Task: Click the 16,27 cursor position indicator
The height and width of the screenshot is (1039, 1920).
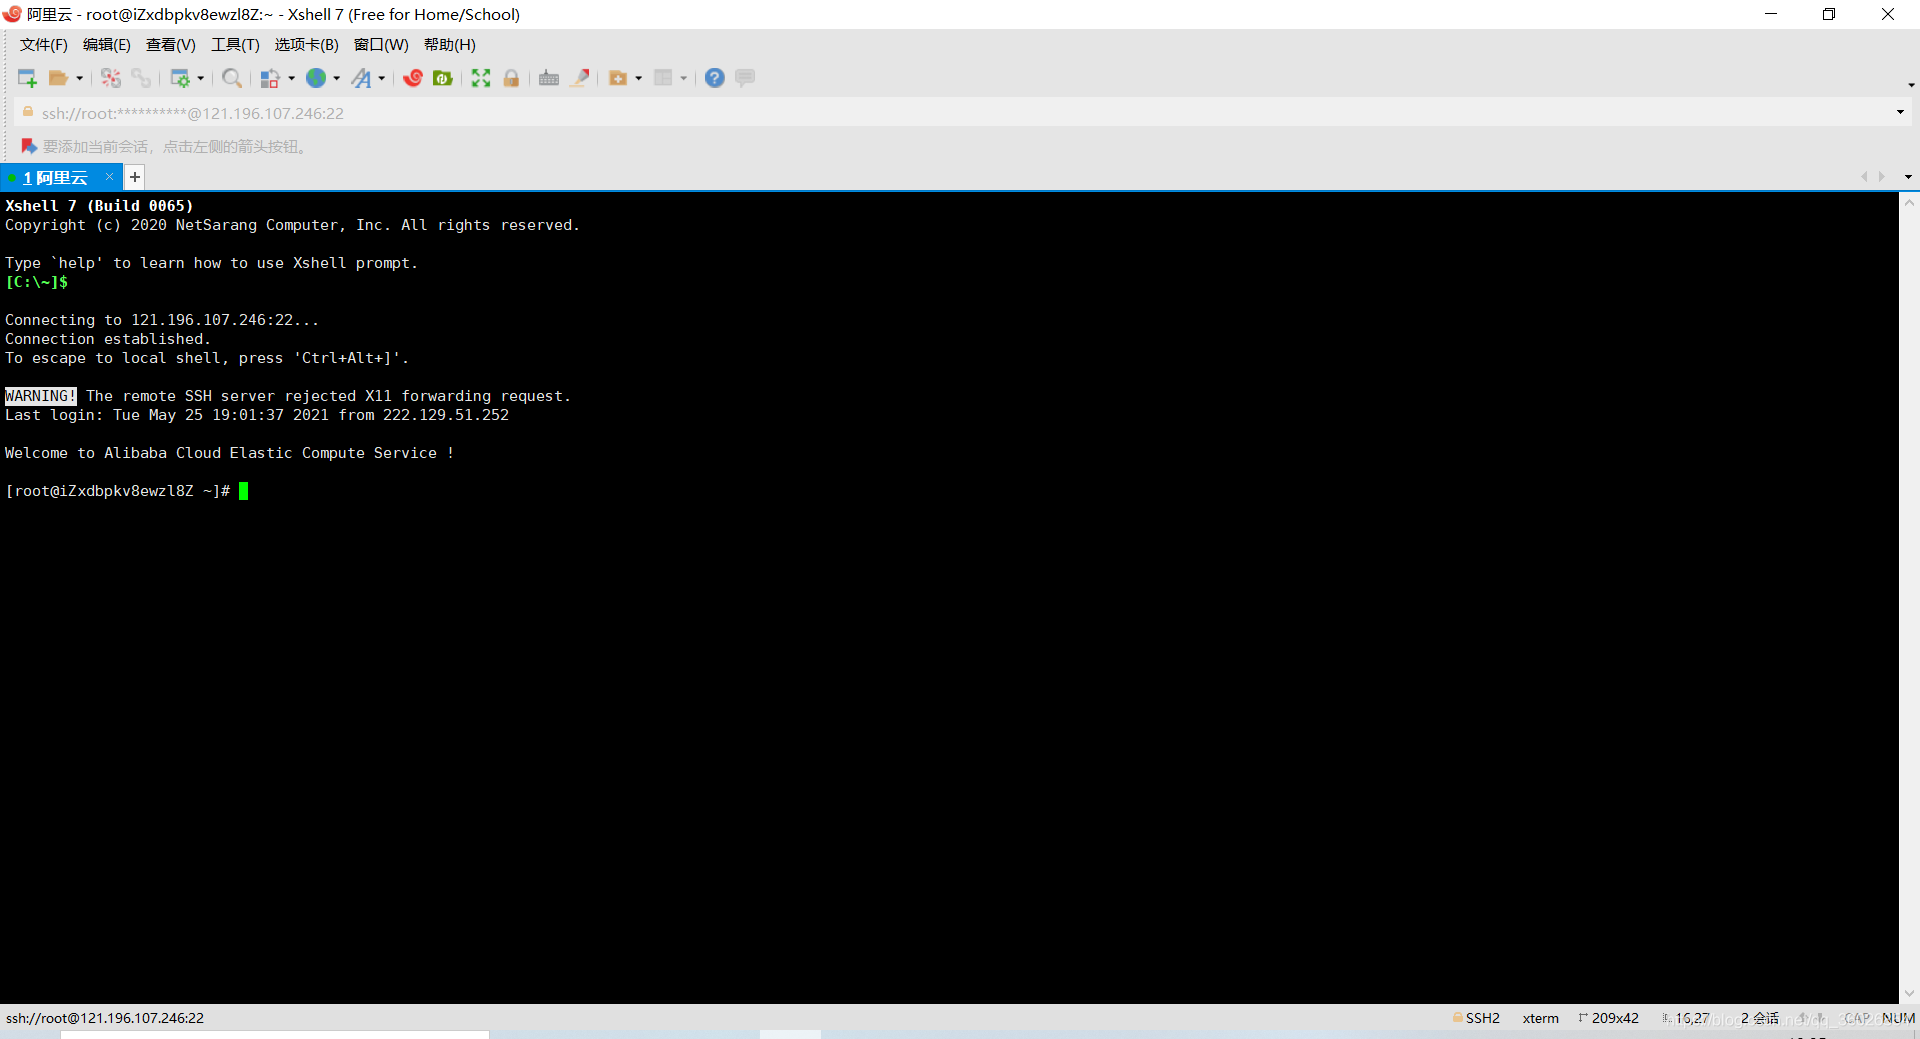Action: [1686, 1018]
